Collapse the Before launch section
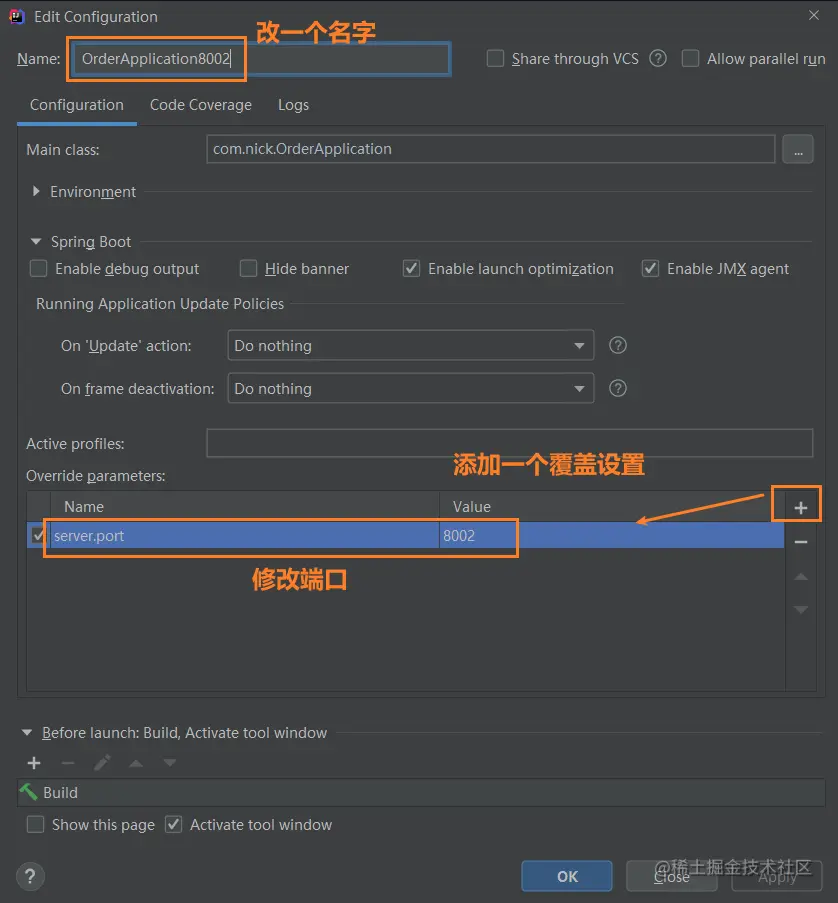 pos(26,733)
